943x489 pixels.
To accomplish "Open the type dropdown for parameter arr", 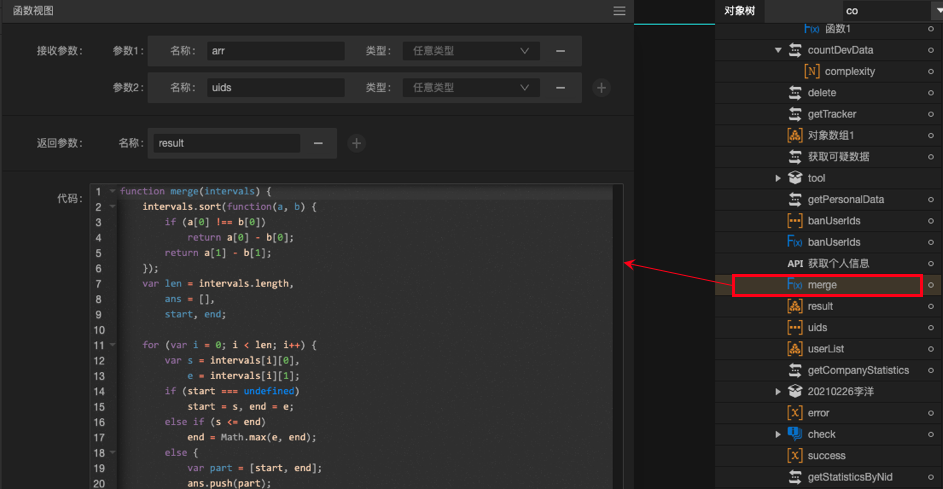I will (x=471, y=51).
